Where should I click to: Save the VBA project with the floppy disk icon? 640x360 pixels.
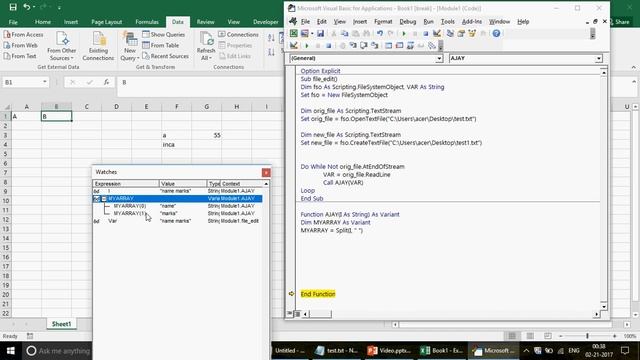[x=320, y=33]
